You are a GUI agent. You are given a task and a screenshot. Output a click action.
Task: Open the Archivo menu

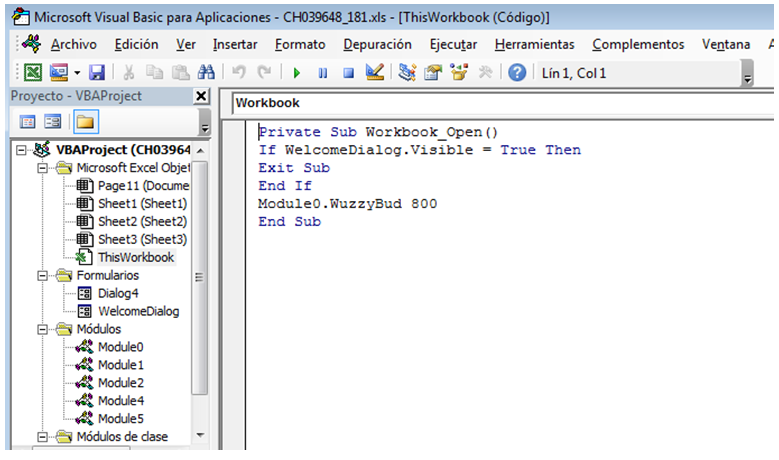coord(74,44)
